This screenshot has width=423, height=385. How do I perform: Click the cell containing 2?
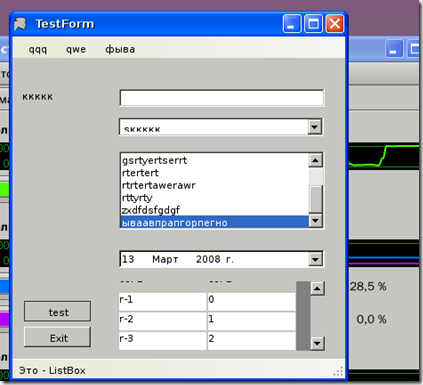[251, 341]
